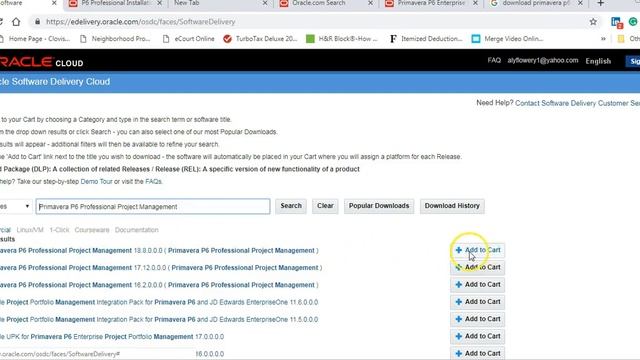Click the site lock icon
The height and width of the screenshot is (360, 640).
pyautogui.click(x=37, y=22)
